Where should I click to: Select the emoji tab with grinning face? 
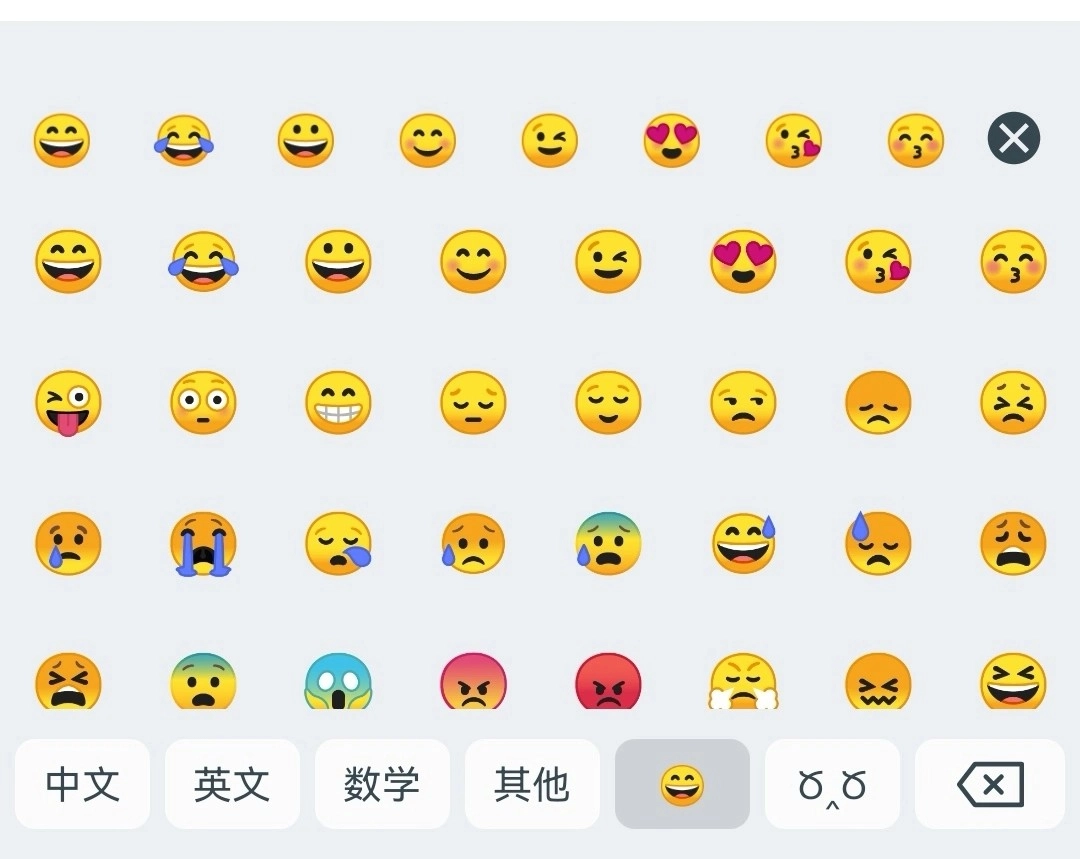pyautogui.click(x=682, y=784)
